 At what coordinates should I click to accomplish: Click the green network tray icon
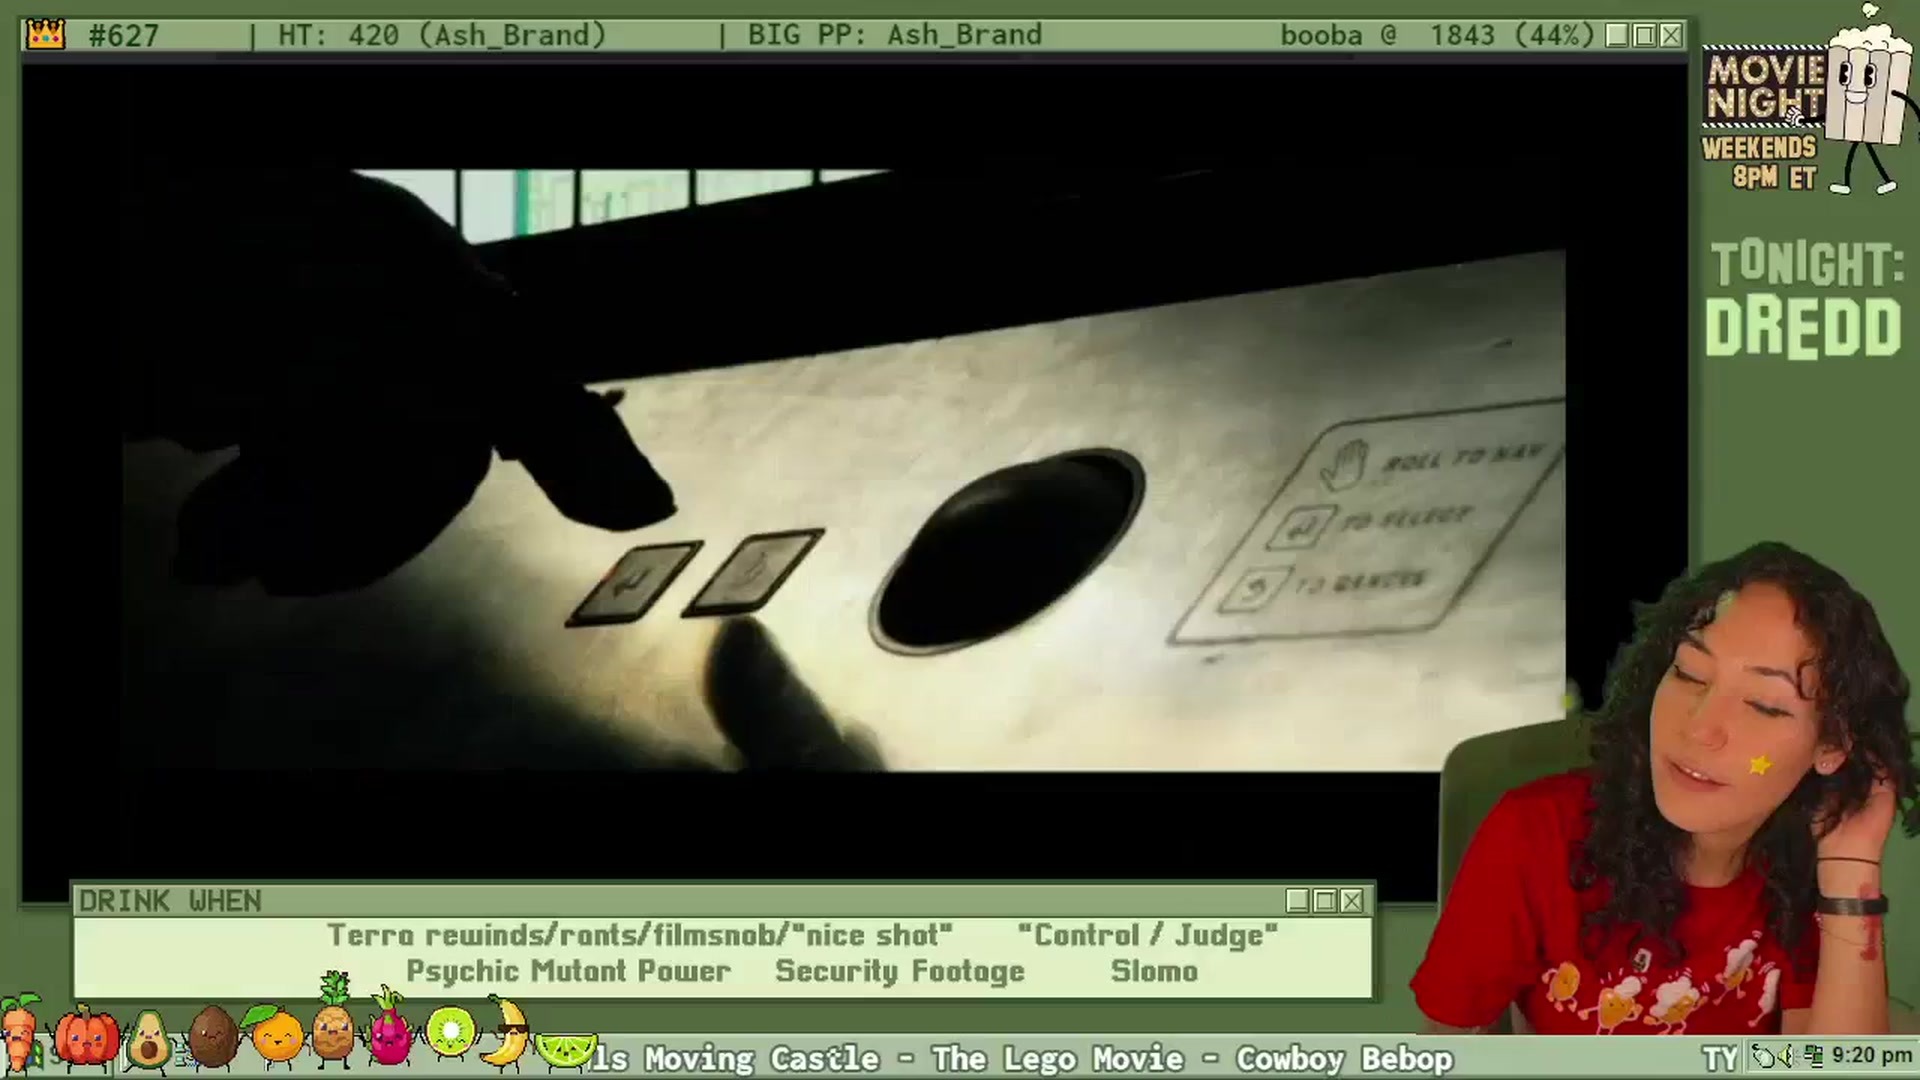pyautogui.click(x=1812, y=1056)
